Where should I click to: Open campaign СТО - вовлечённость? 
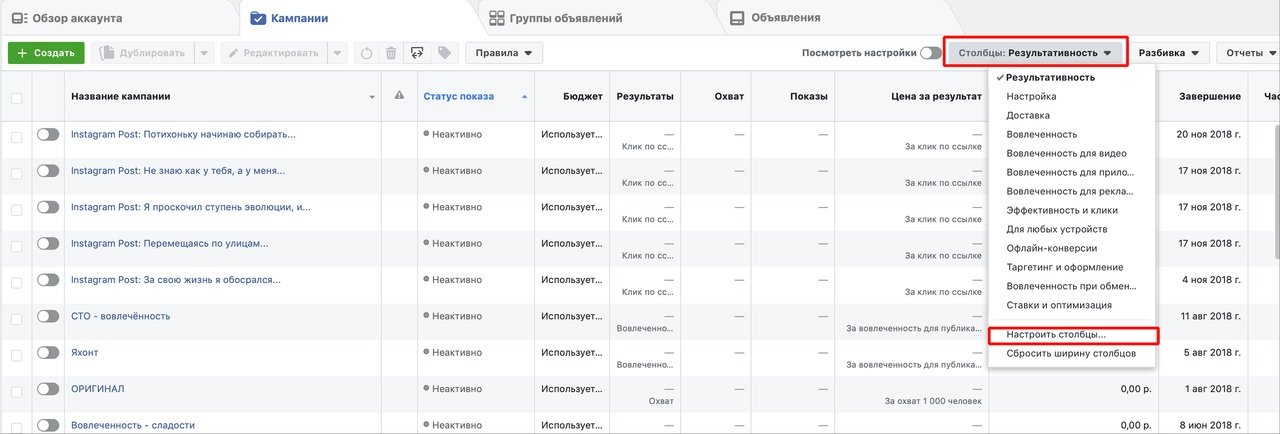coord(121,316)
